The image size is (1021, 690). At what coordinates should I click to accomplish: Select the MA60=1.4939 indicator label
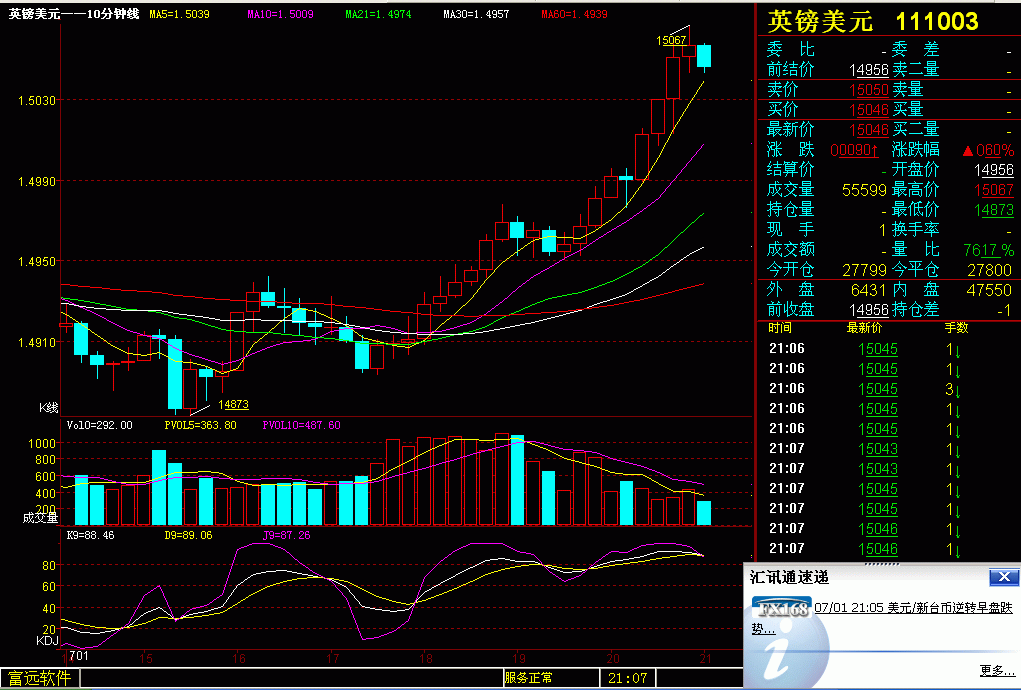(574, 14)
